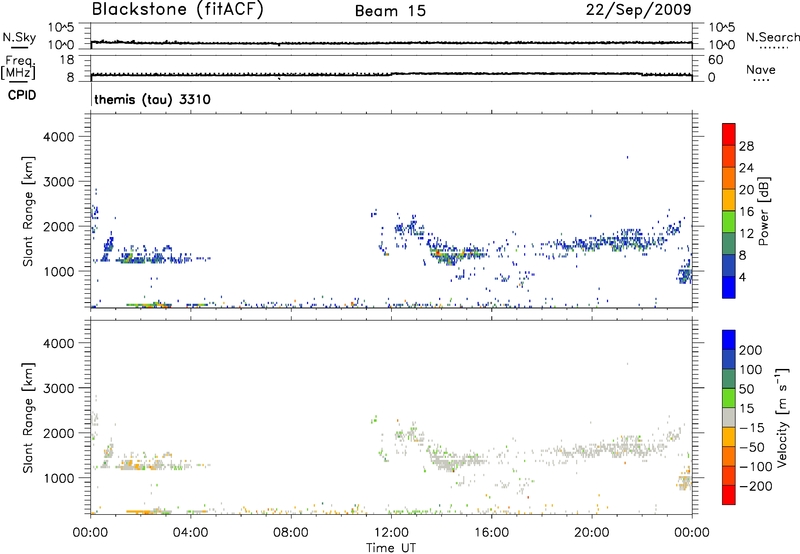Image resolution: width=800 pixels, height=554 pixels.
Task: Click the high-power red echo near 14:00 in the power panel
Action: [437, 252]
